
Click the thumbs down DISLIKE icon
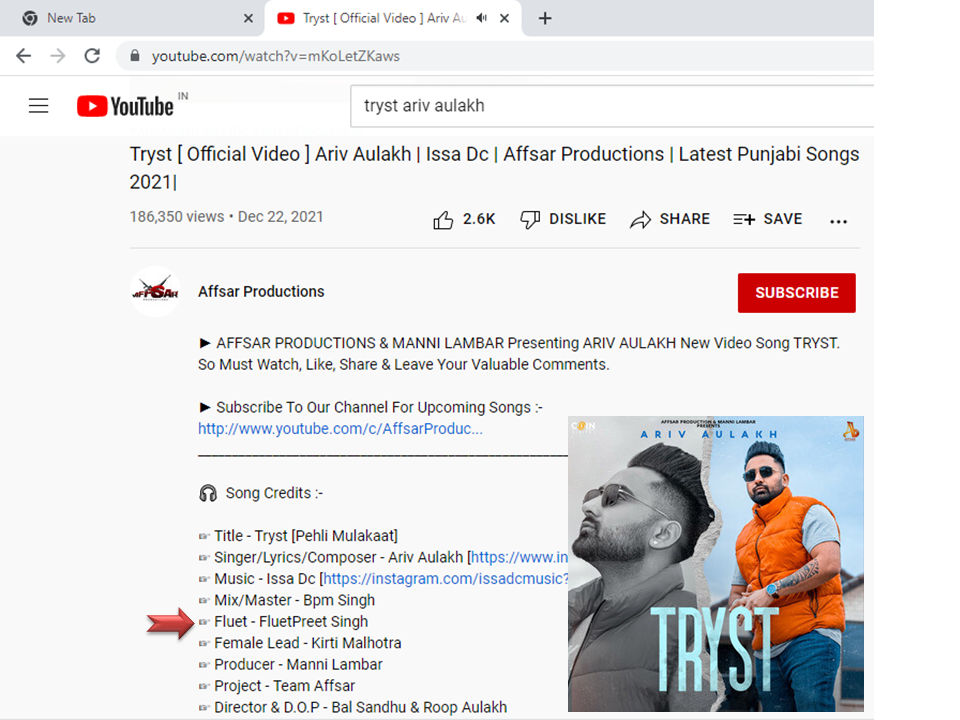coord(531,220)
